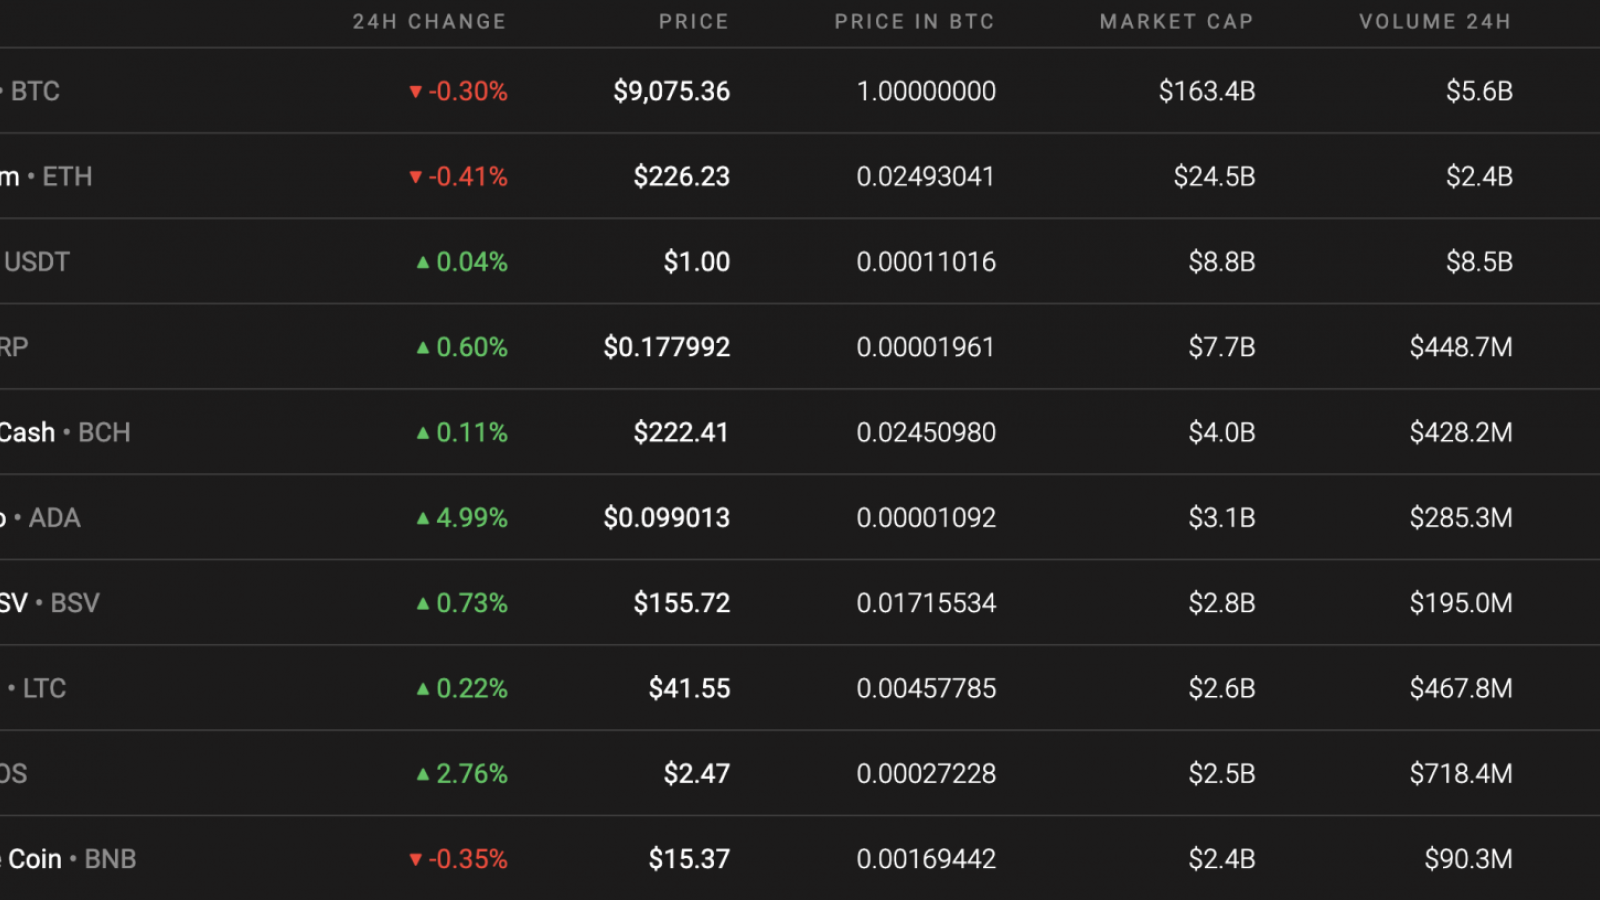Click BSV market cap $2.8B

(1222, 603)
